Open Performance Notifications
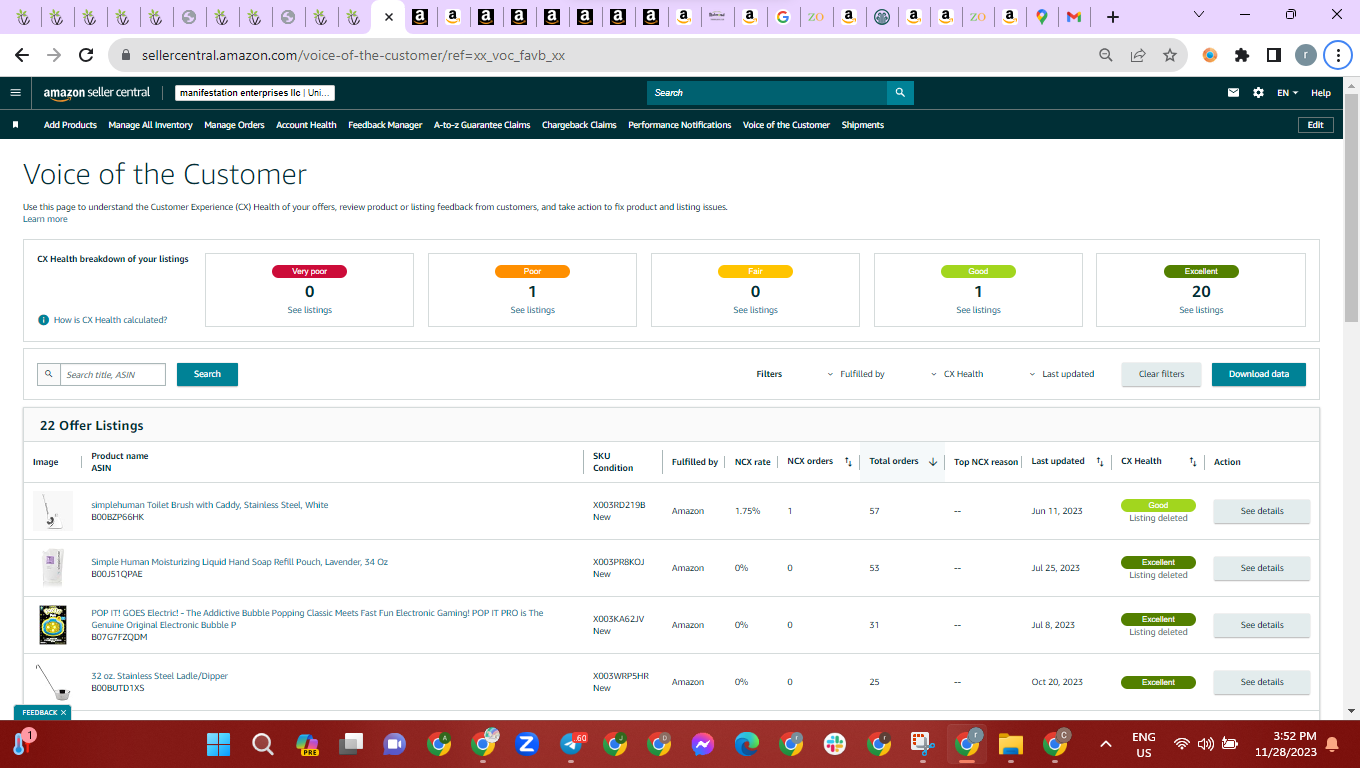This screenshot has height=768, width=1360. tap(680, 125)
